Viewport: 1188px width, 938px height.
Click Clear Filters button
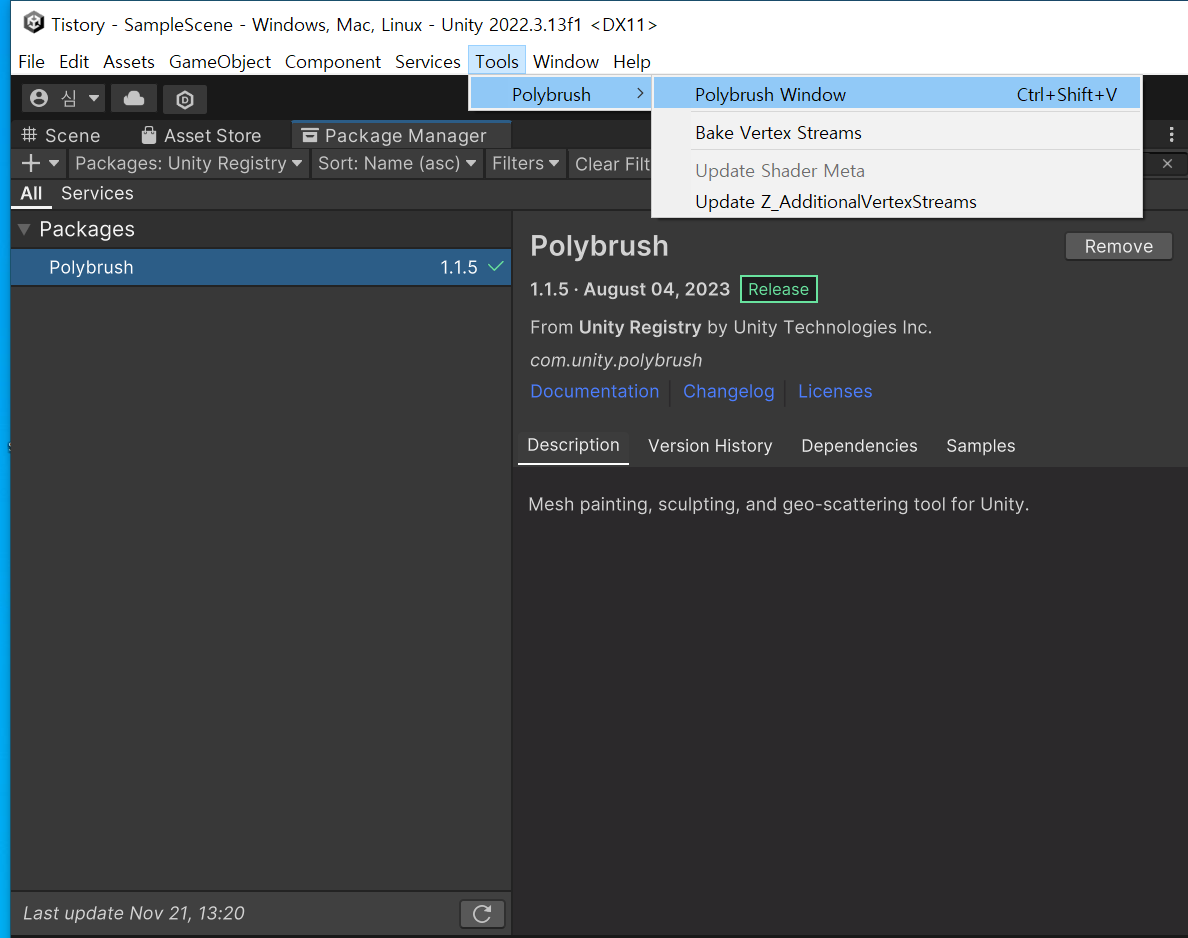pyautogui.click(x=612, y=164)
